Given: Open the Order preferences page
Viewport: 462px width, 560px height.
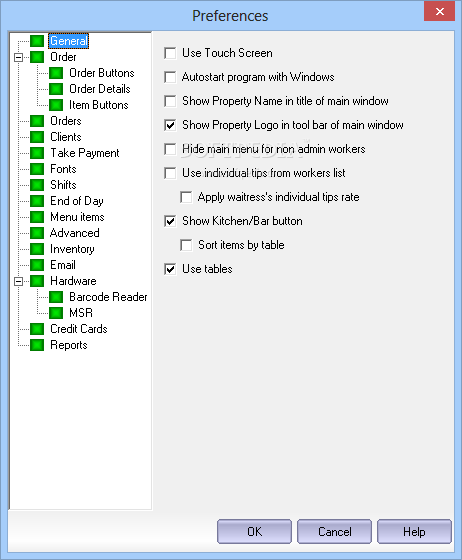Looking at the screenshot, I should click(63, 57).
